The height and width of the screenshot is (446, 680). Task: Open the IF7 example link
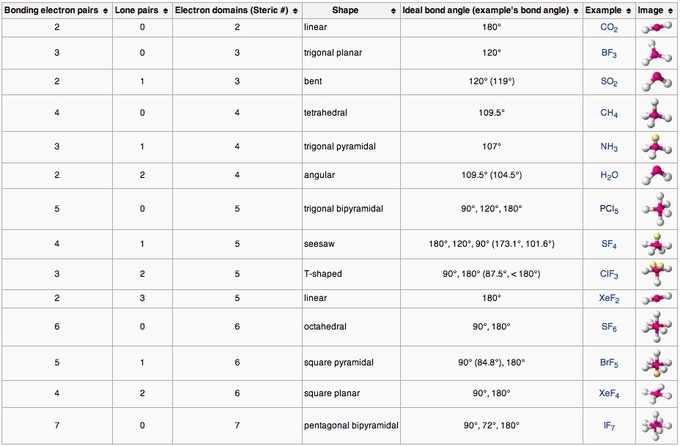pyautogui.click(x=608, y=426)
